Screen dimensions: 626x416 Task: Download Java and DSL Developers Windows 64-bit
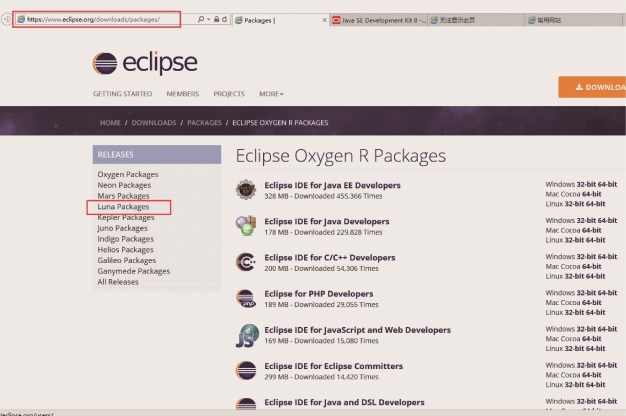click(607, 401)
